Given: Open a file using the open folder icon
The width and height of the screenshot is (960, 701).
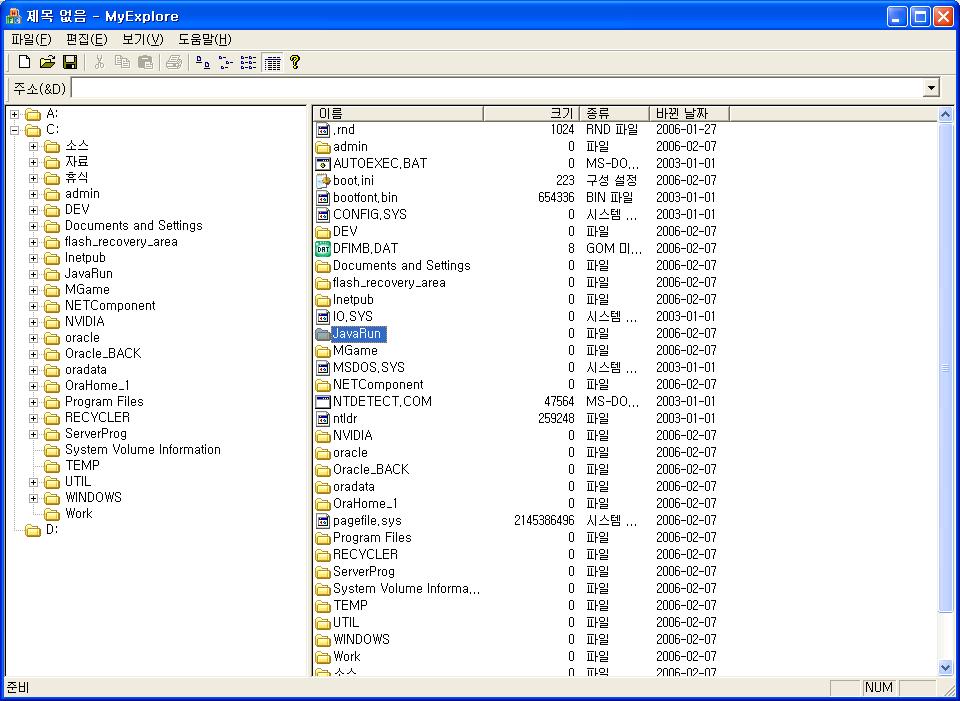Looking at the screenshot, I should tap(47, 62).
